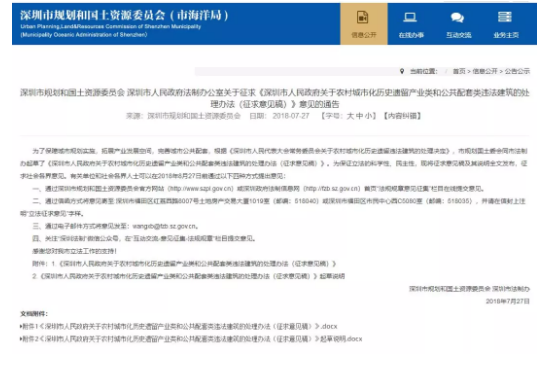550x365 pixels.
Task: Click attachment list item 2 起草说明 in body
Action: [188, 276]
